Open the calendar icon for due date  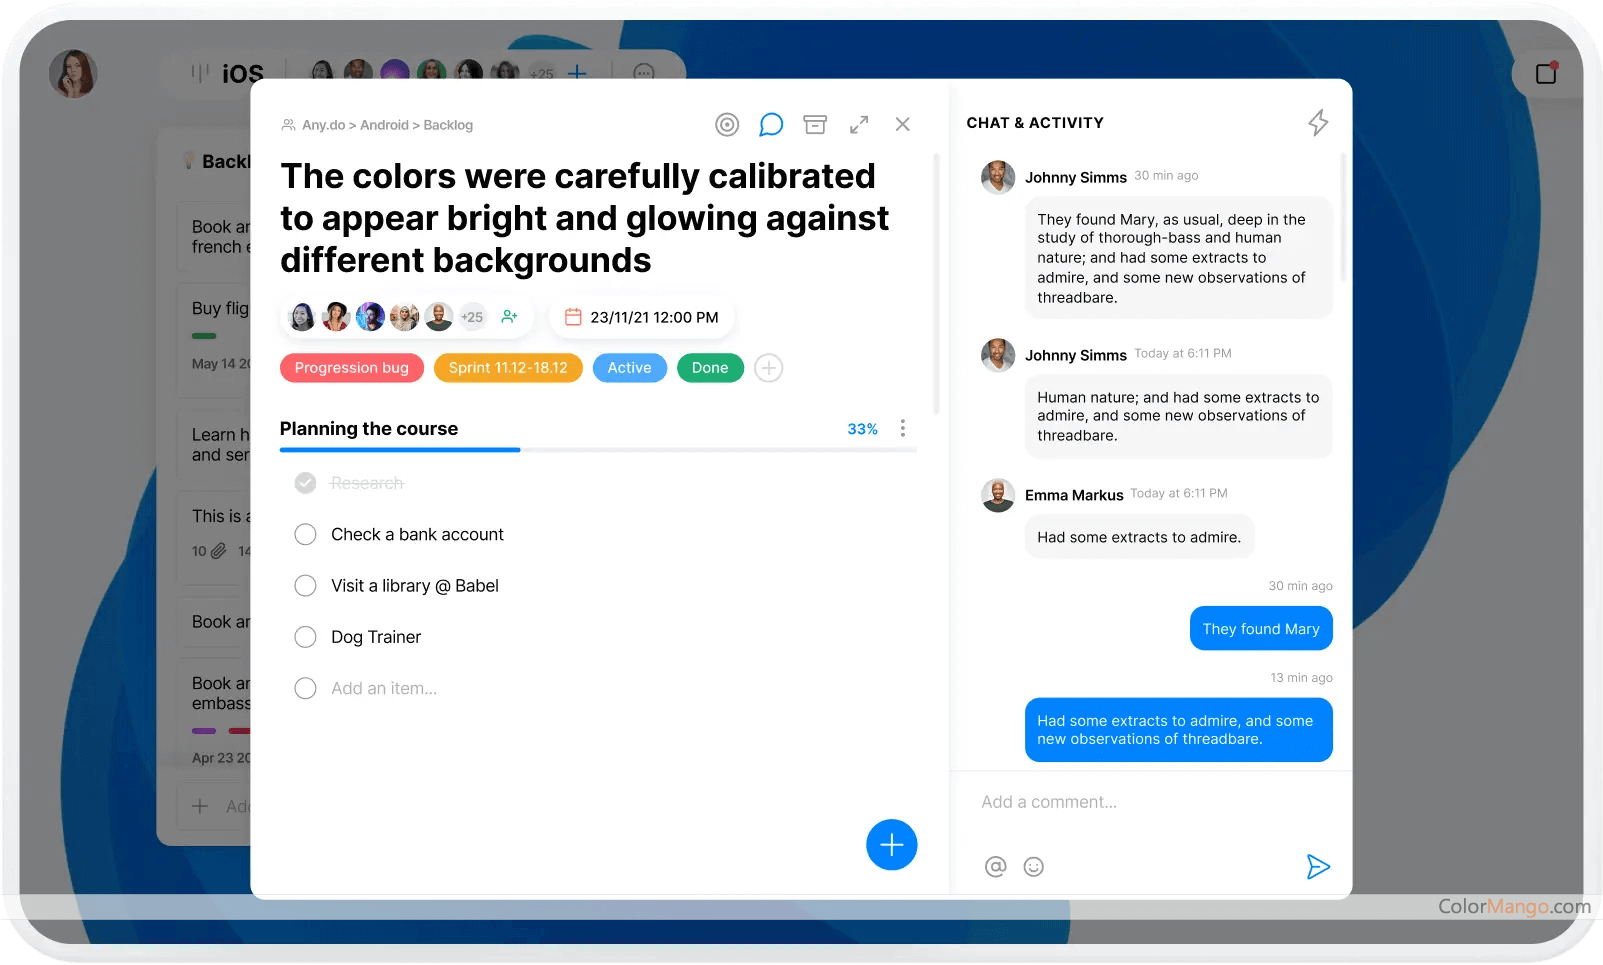(573, 317)
